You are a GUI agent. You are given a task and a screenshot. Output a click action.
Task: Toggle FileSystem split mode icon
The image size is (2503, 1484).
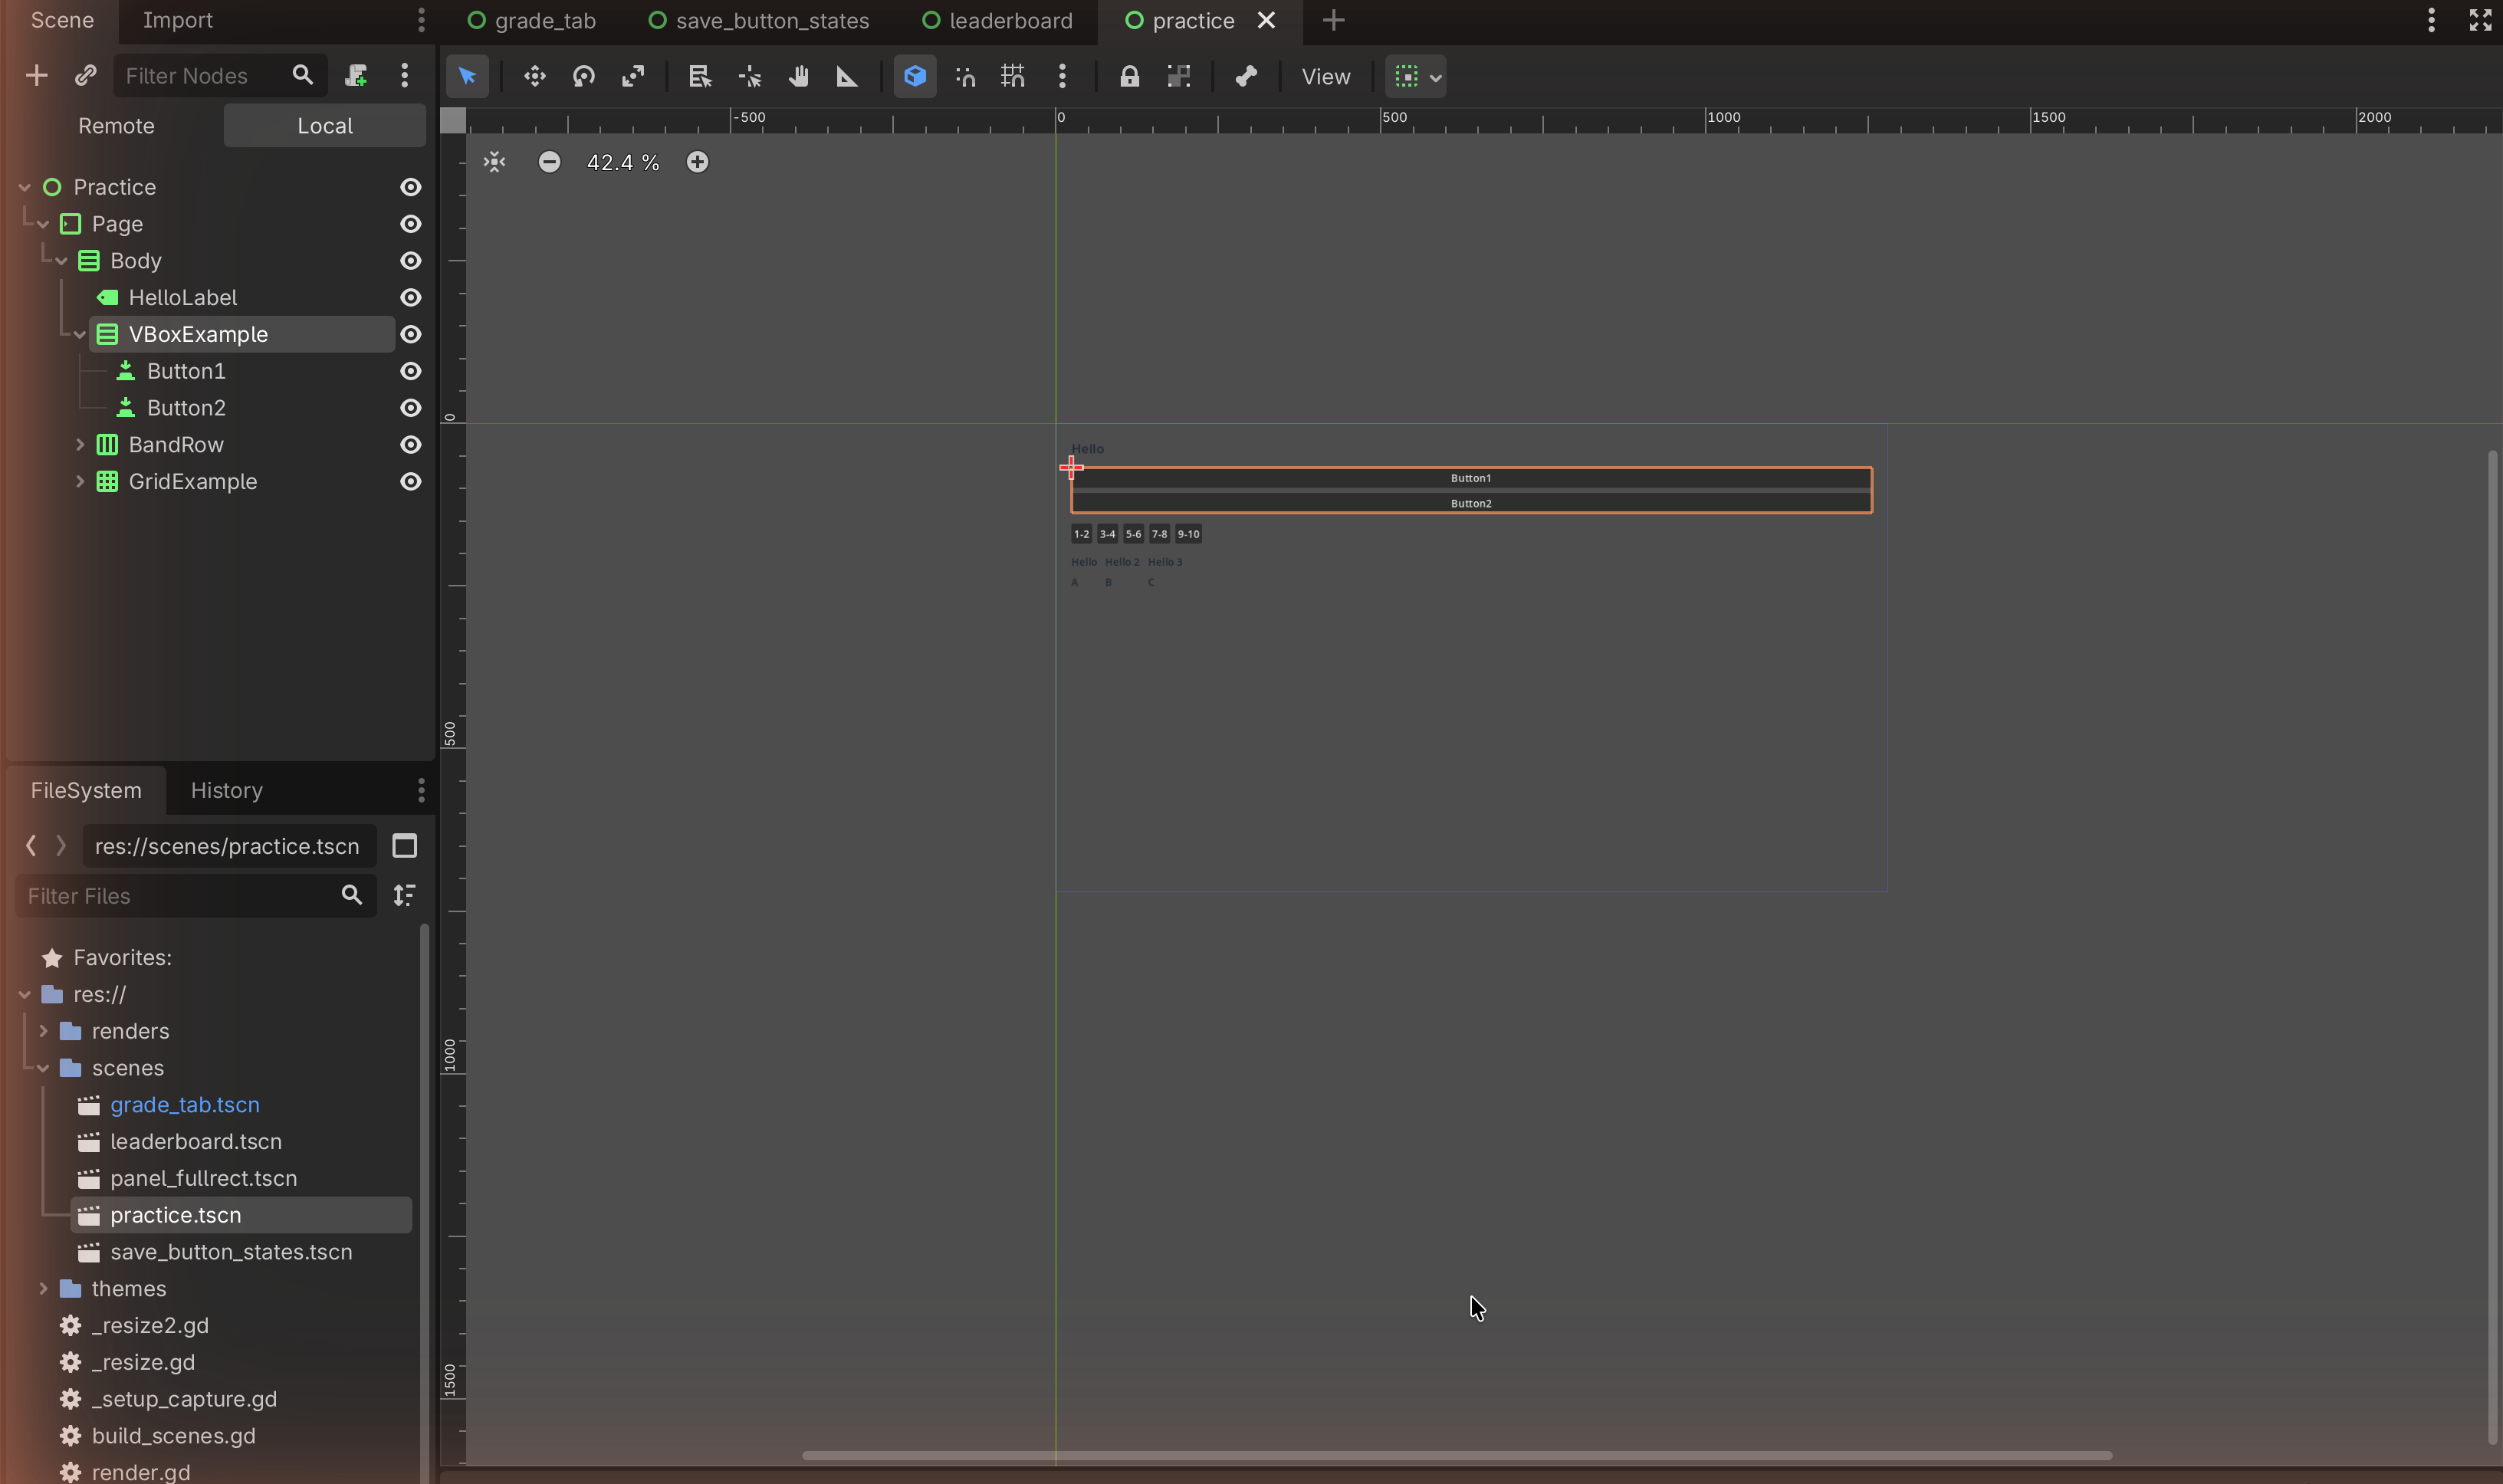pyautogui.click(x=404, y=846)
